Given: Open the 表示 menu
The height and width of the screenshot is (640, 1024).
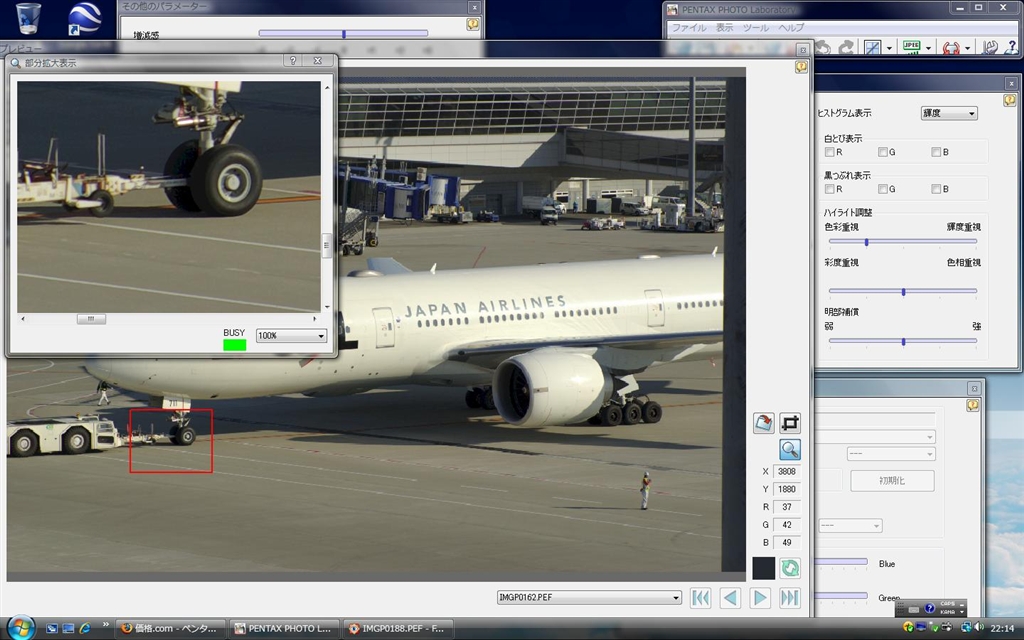Looking at the screenshot, I should coord(724,27).
